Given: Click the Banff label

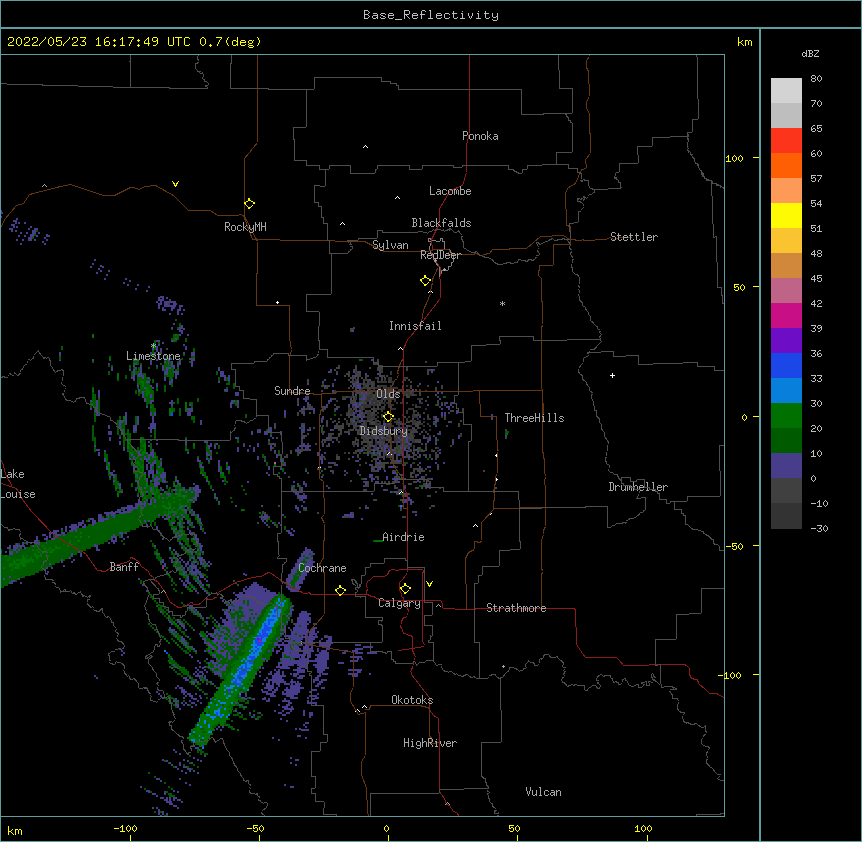Looking at the screenshot, I should click(x=124, y=567).
